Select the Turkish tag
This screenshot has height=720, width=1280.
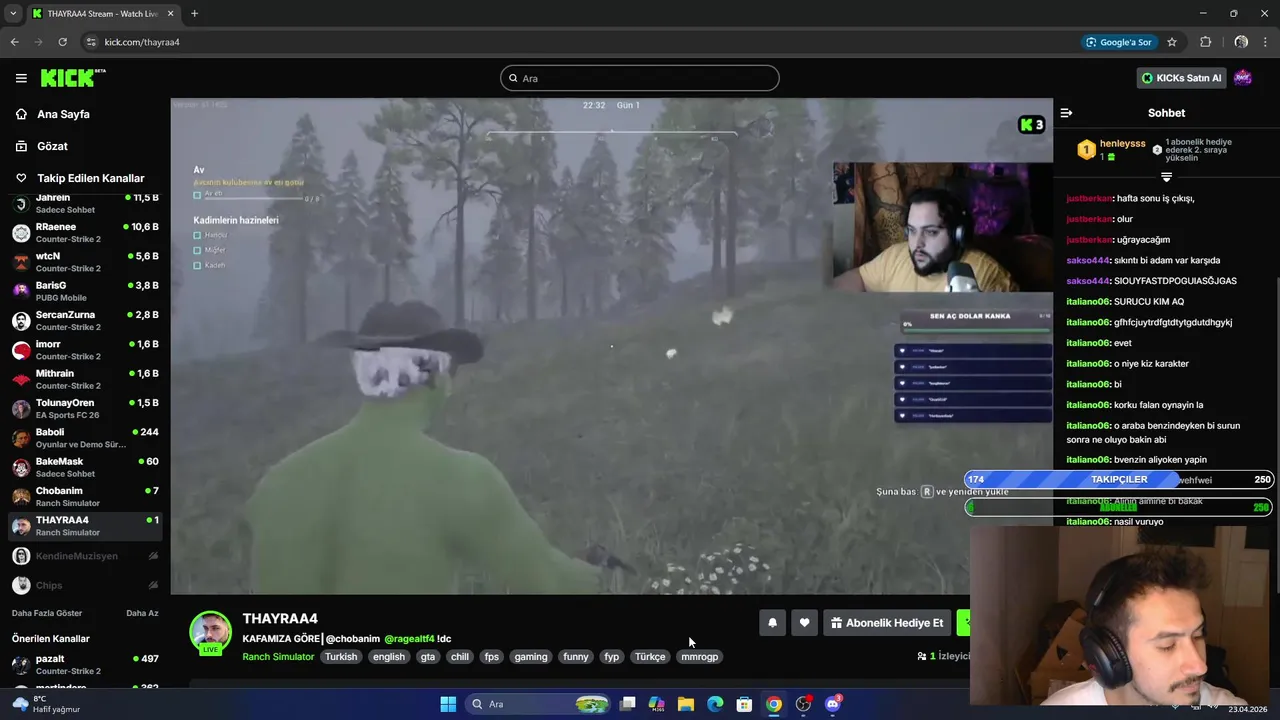coord(341,657)
